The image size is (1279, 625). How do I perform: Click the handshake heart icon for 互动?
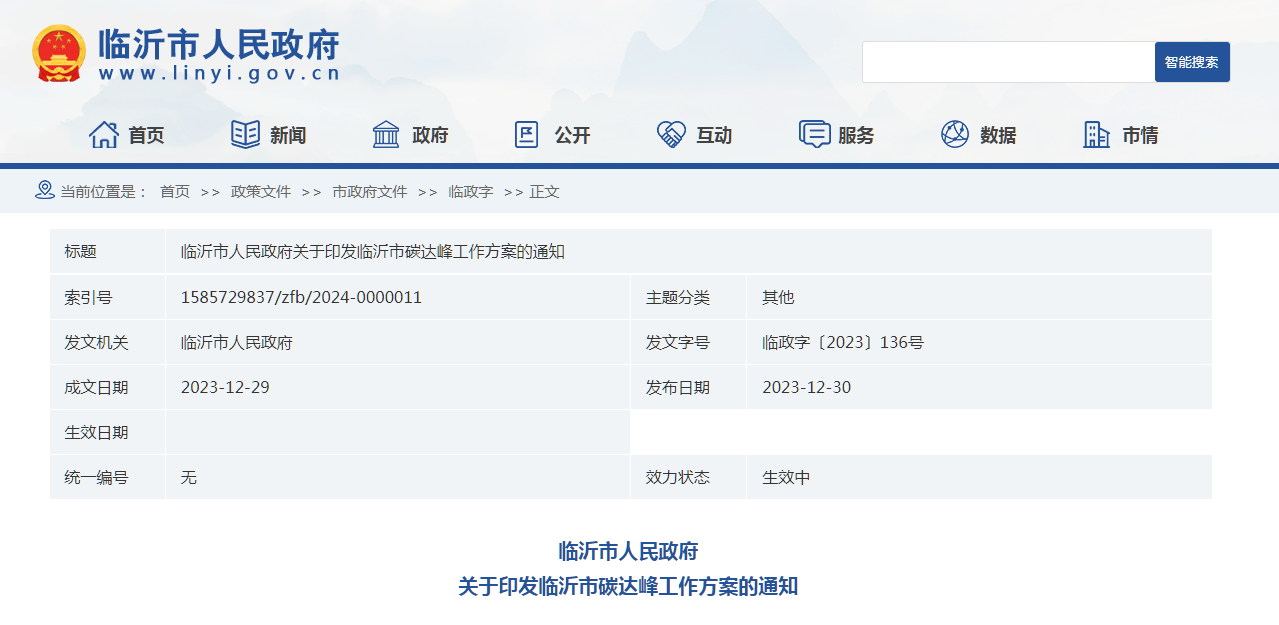coord(670,134)
